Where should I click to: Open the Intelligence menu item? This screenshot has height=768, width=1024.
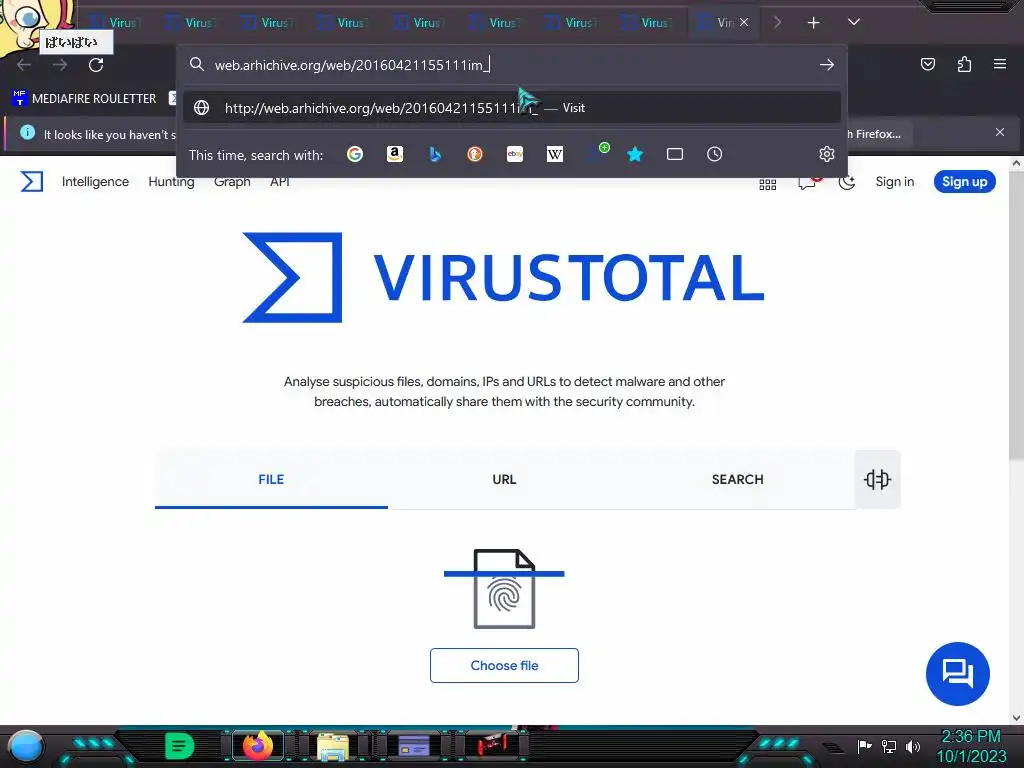coord(95,182)
